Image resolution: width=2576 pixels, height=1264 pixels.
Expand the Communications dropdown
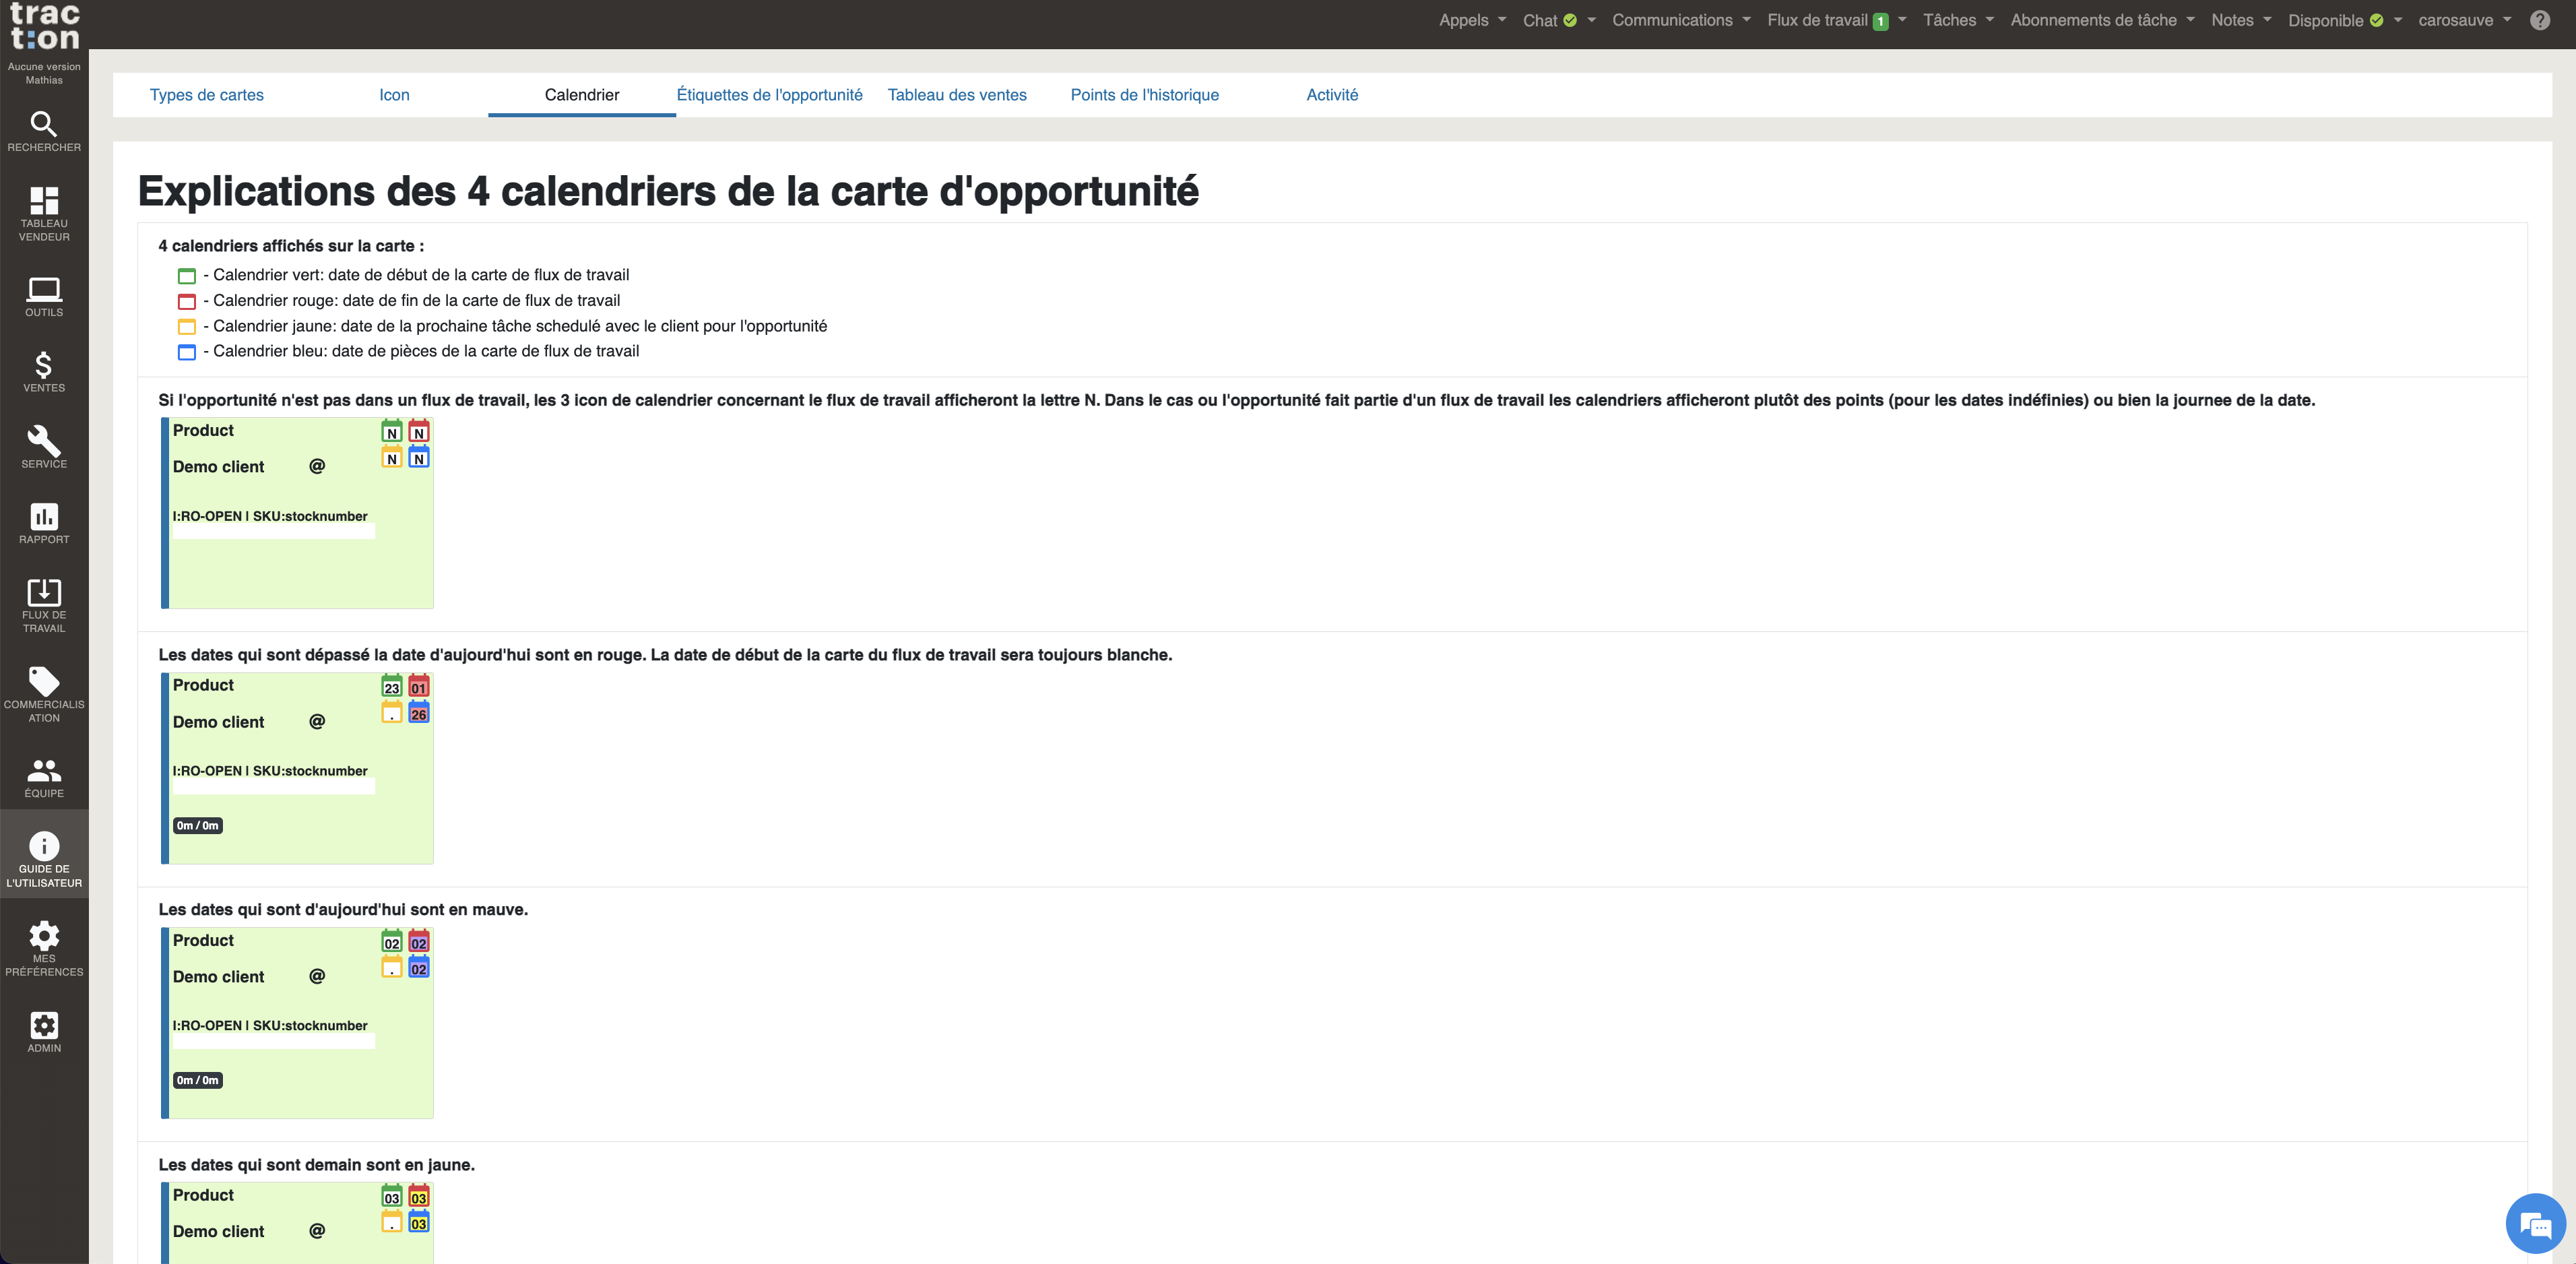pos(1681,20)
